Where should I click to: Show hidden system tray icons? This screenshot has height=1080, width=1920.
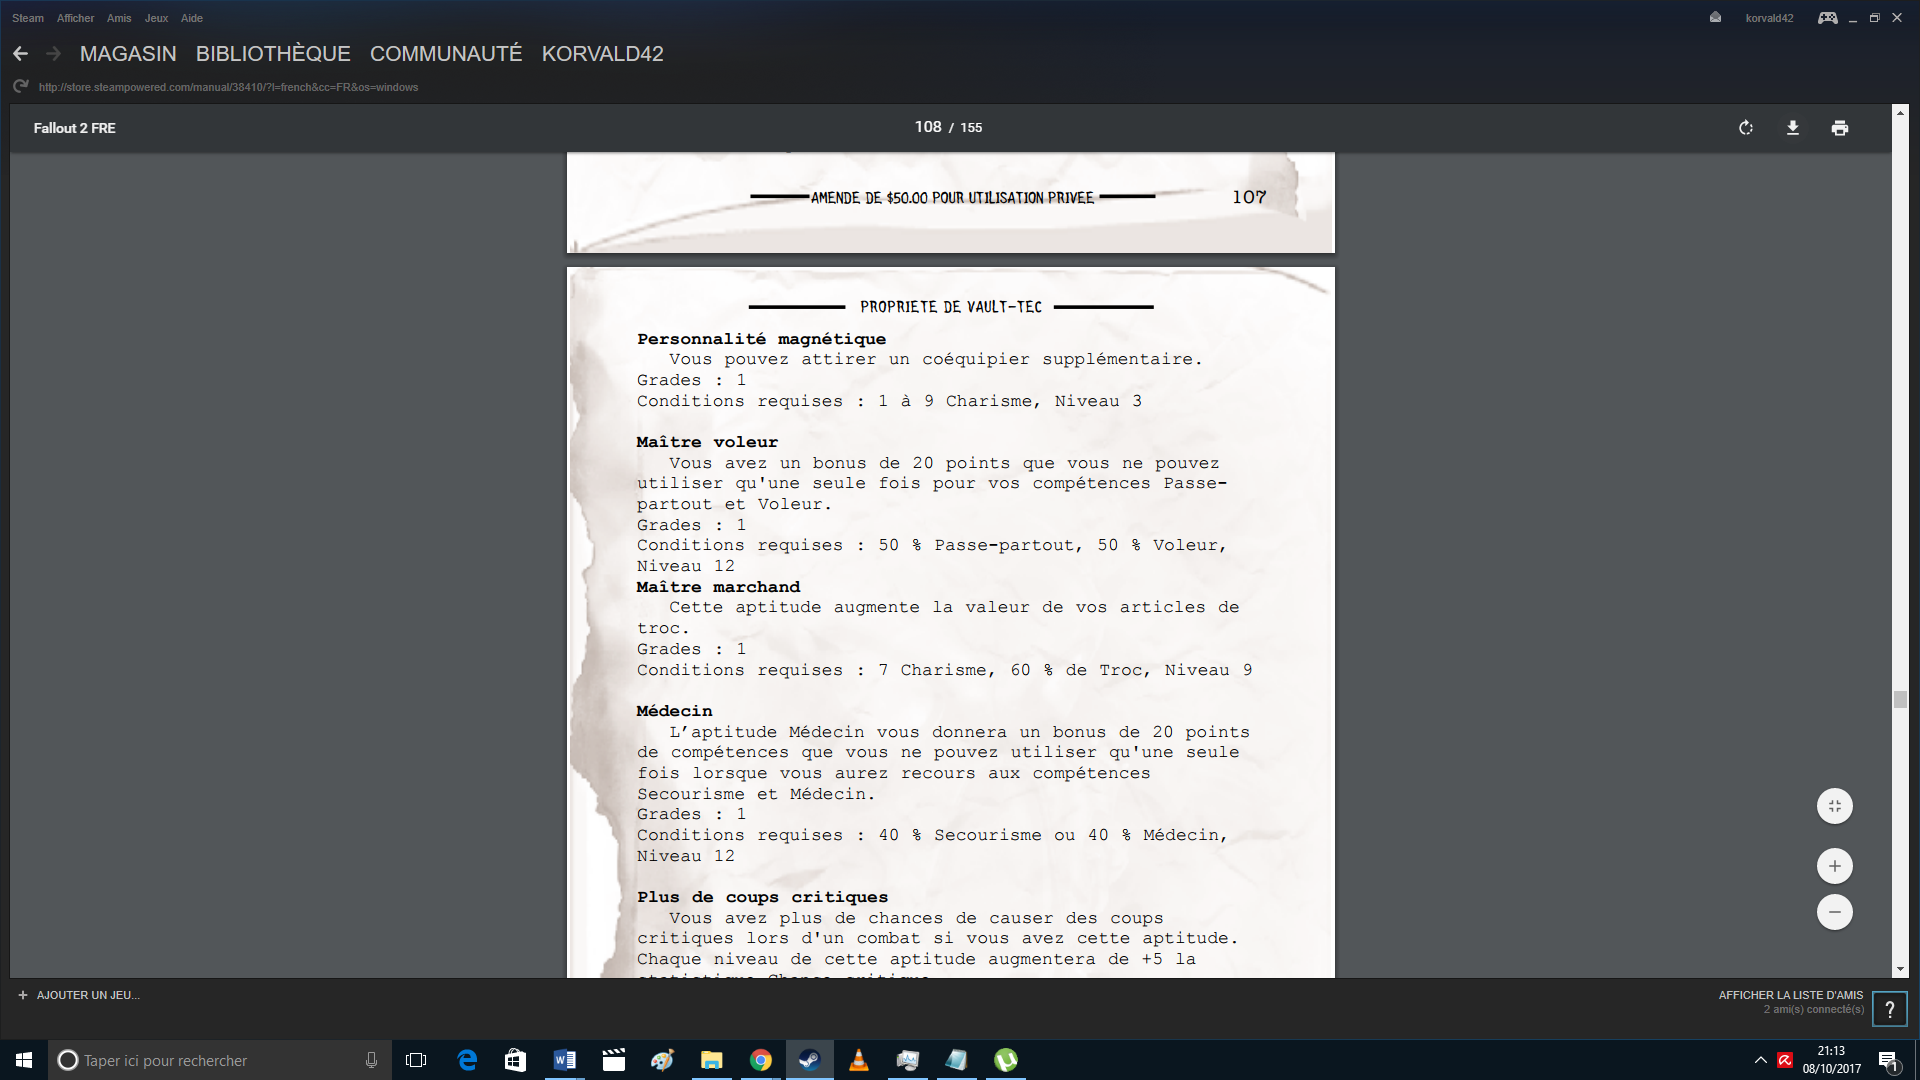(1760, 1060)
